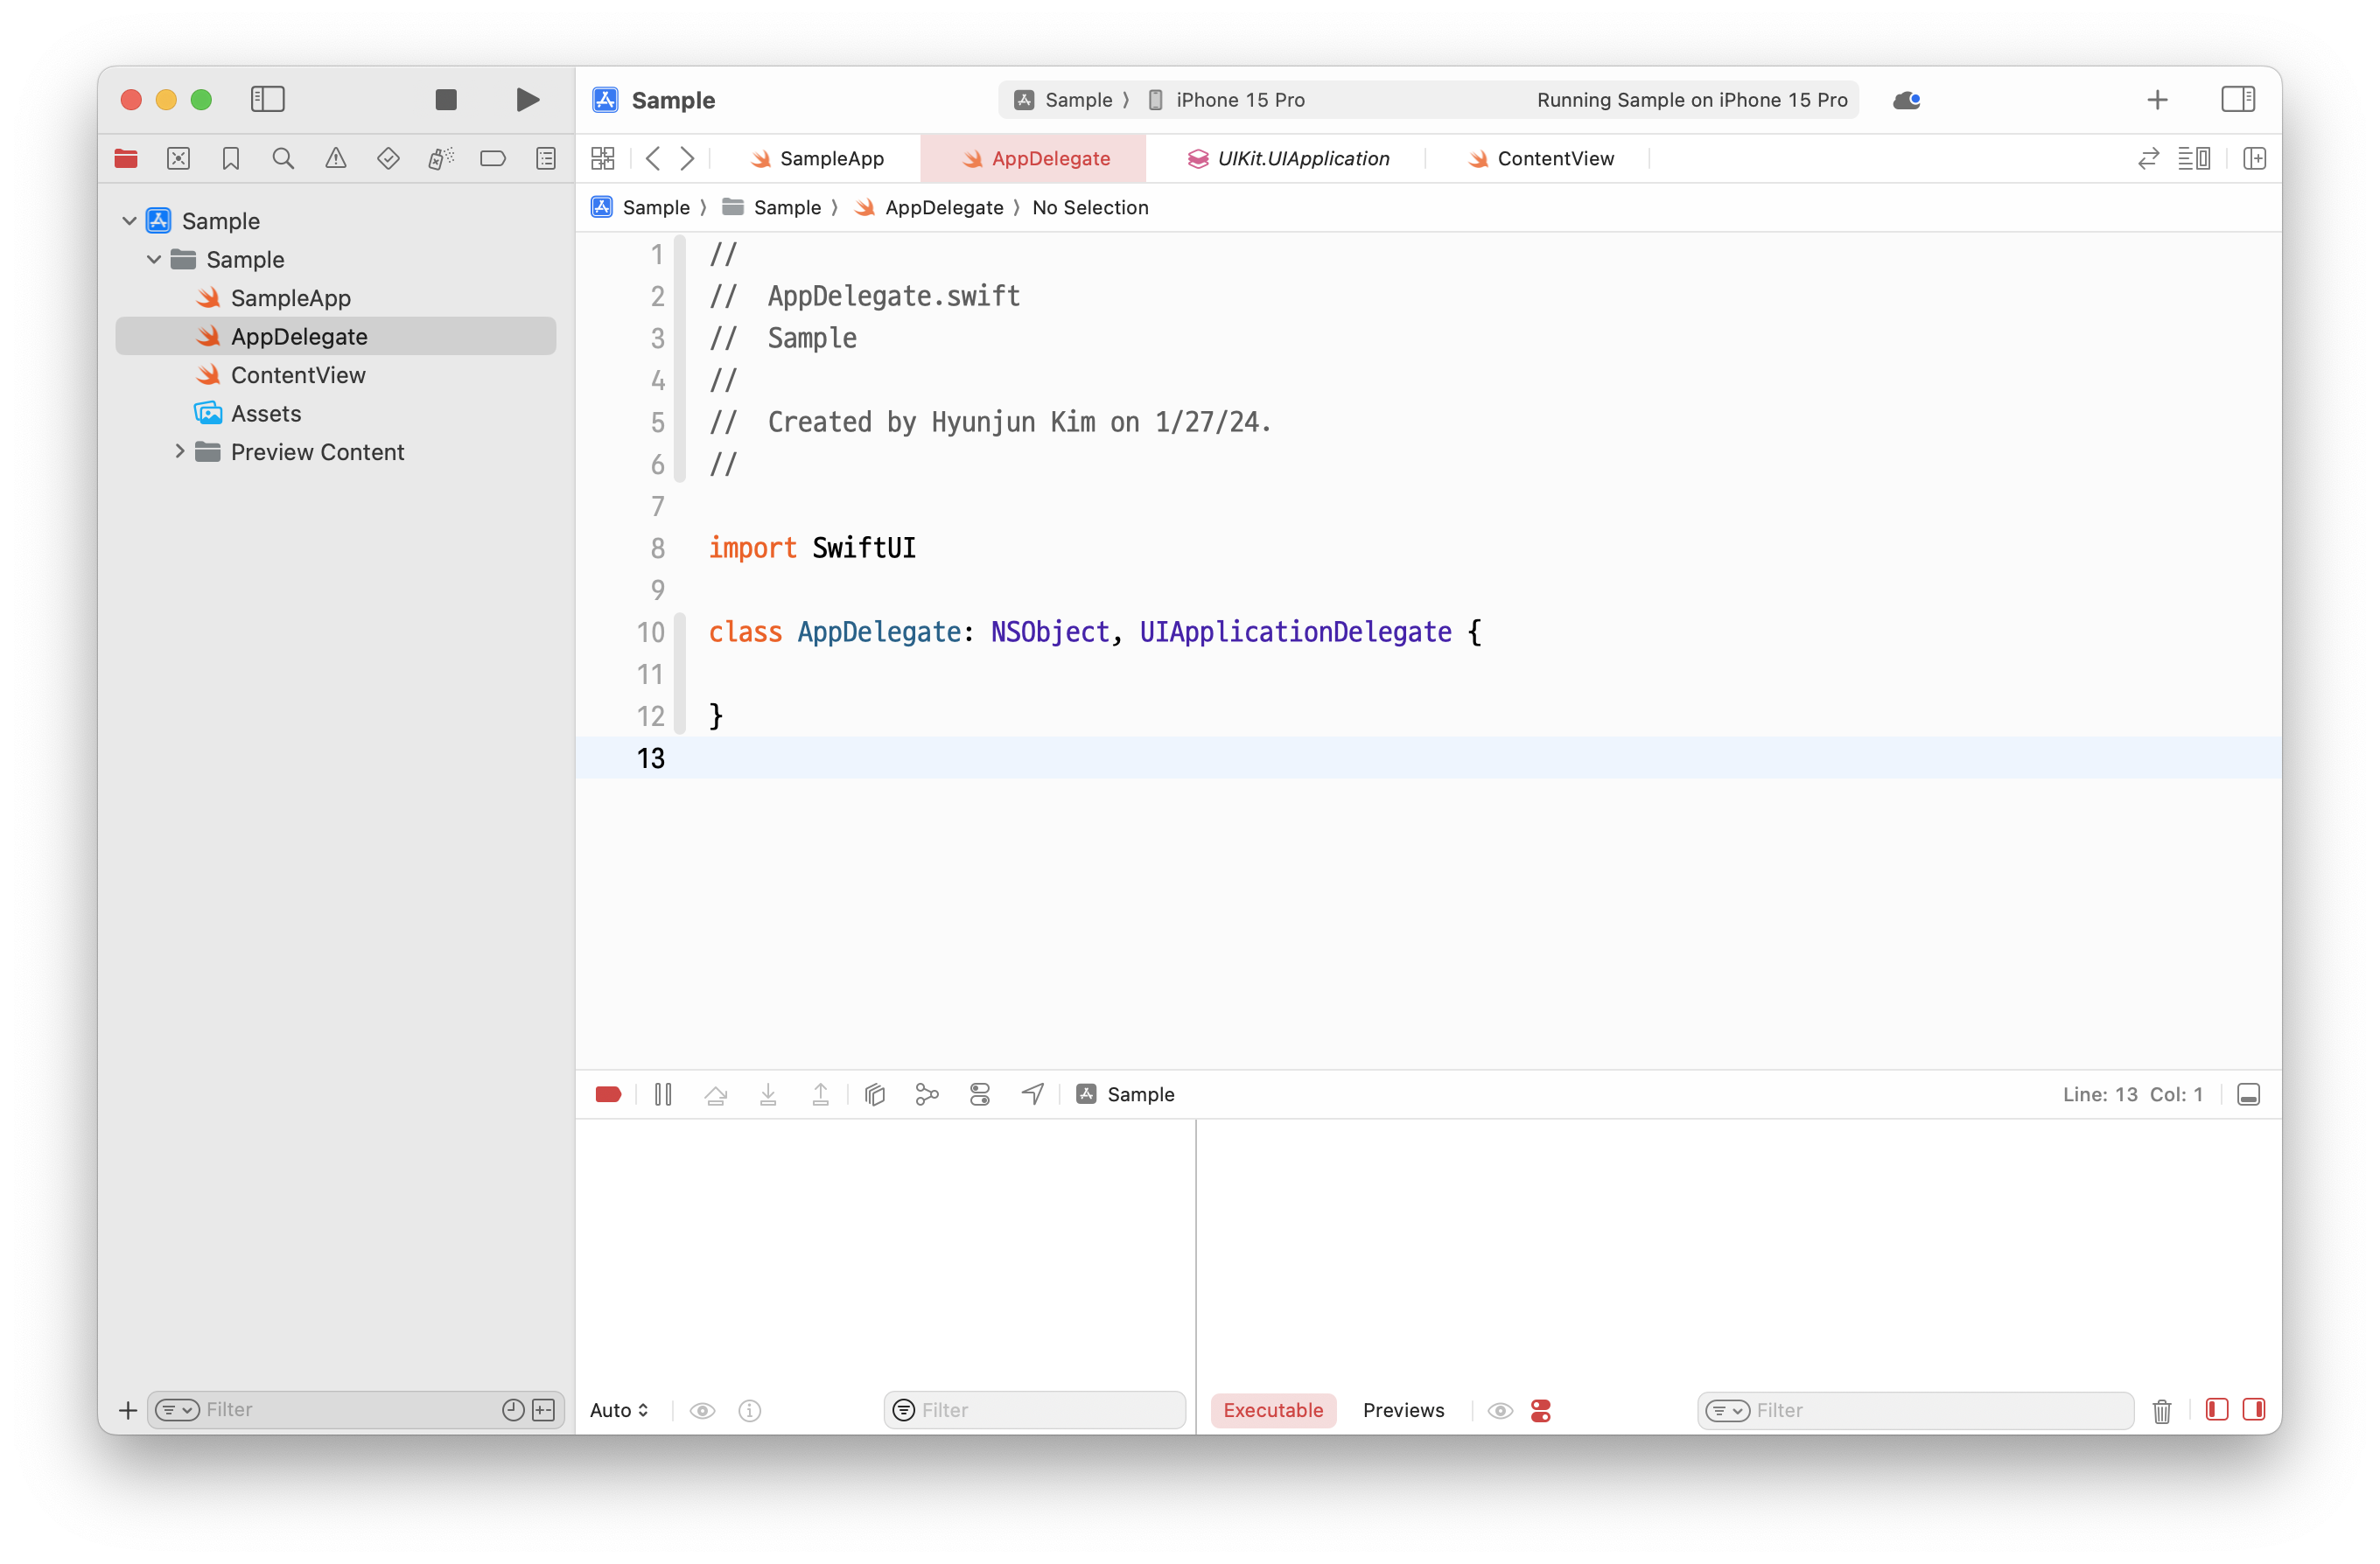Click the Debug View Hierarchy icon
The width and height of the screenshot is (2380, 1564).
pos(875,1094)
